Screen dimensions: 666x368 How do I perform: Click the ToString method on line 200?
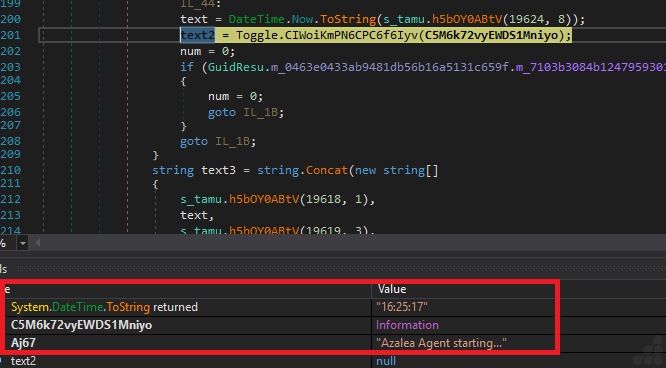coord(348,19)
